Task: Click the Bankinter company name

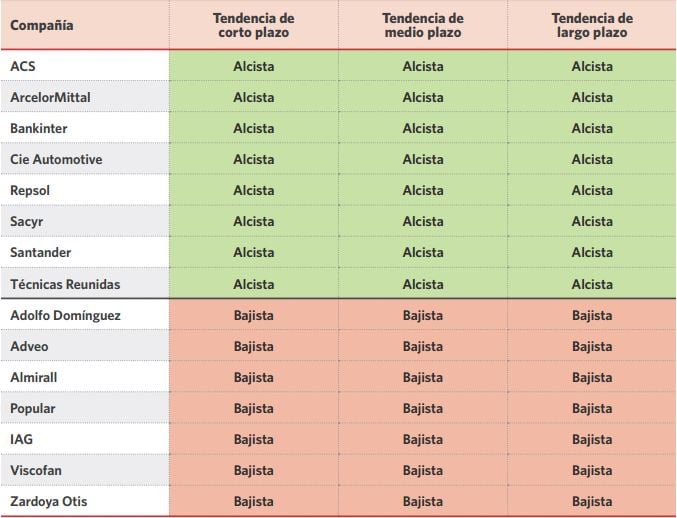Action: pyautogui.click(x=39, y=128)
